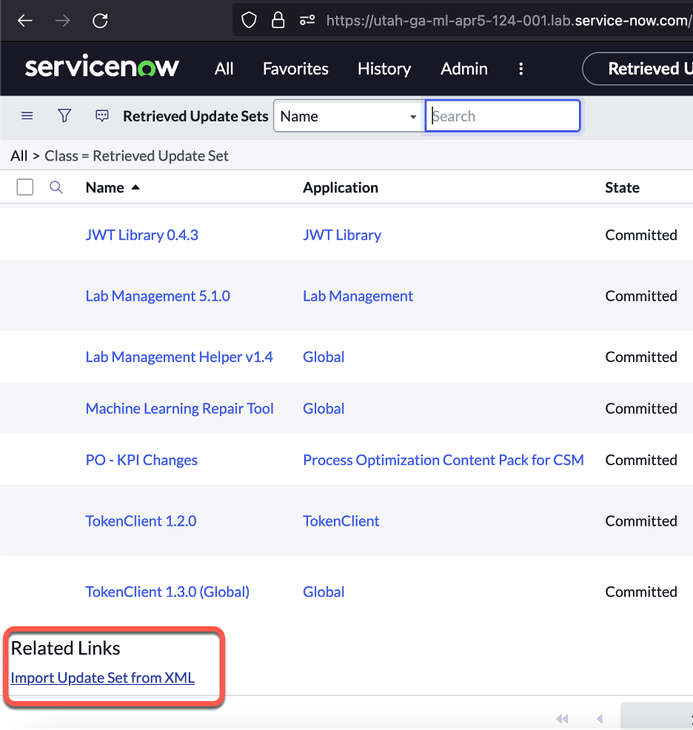
Task: Open site permissions icon in address bar
Action: [x=307, y=20]
